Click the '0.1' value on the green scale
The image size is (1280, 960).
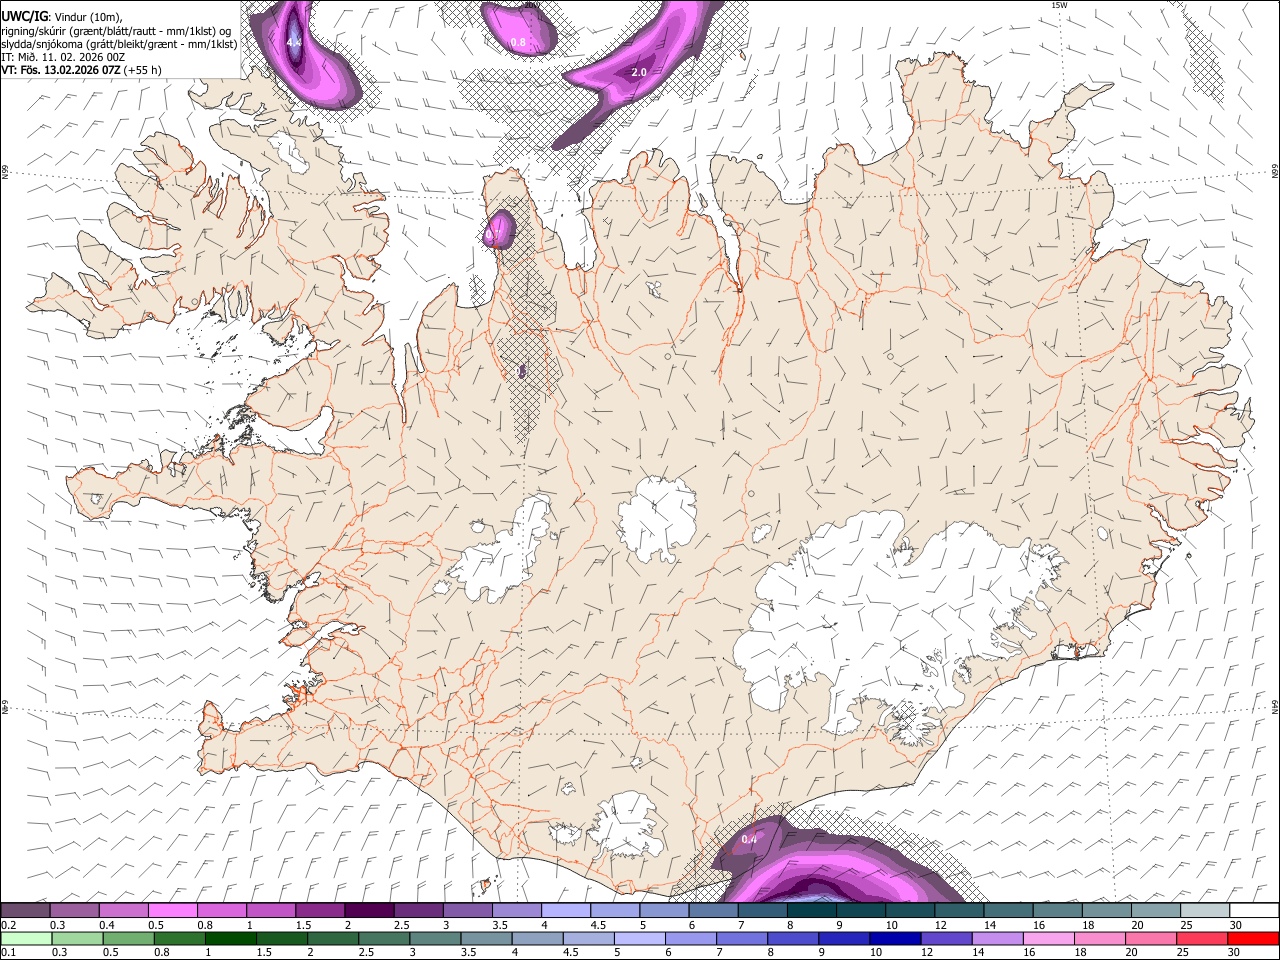[x=9, y=952]
